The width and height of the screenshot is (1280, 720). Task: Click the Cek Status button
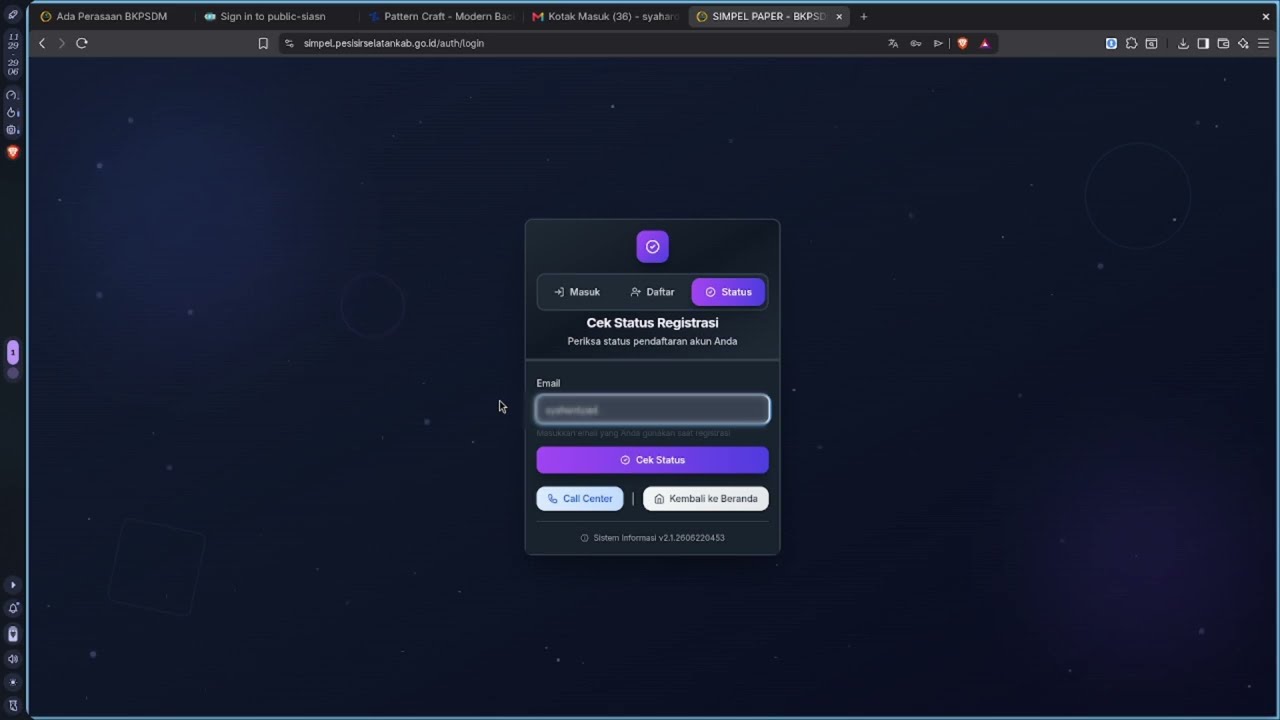652,460
